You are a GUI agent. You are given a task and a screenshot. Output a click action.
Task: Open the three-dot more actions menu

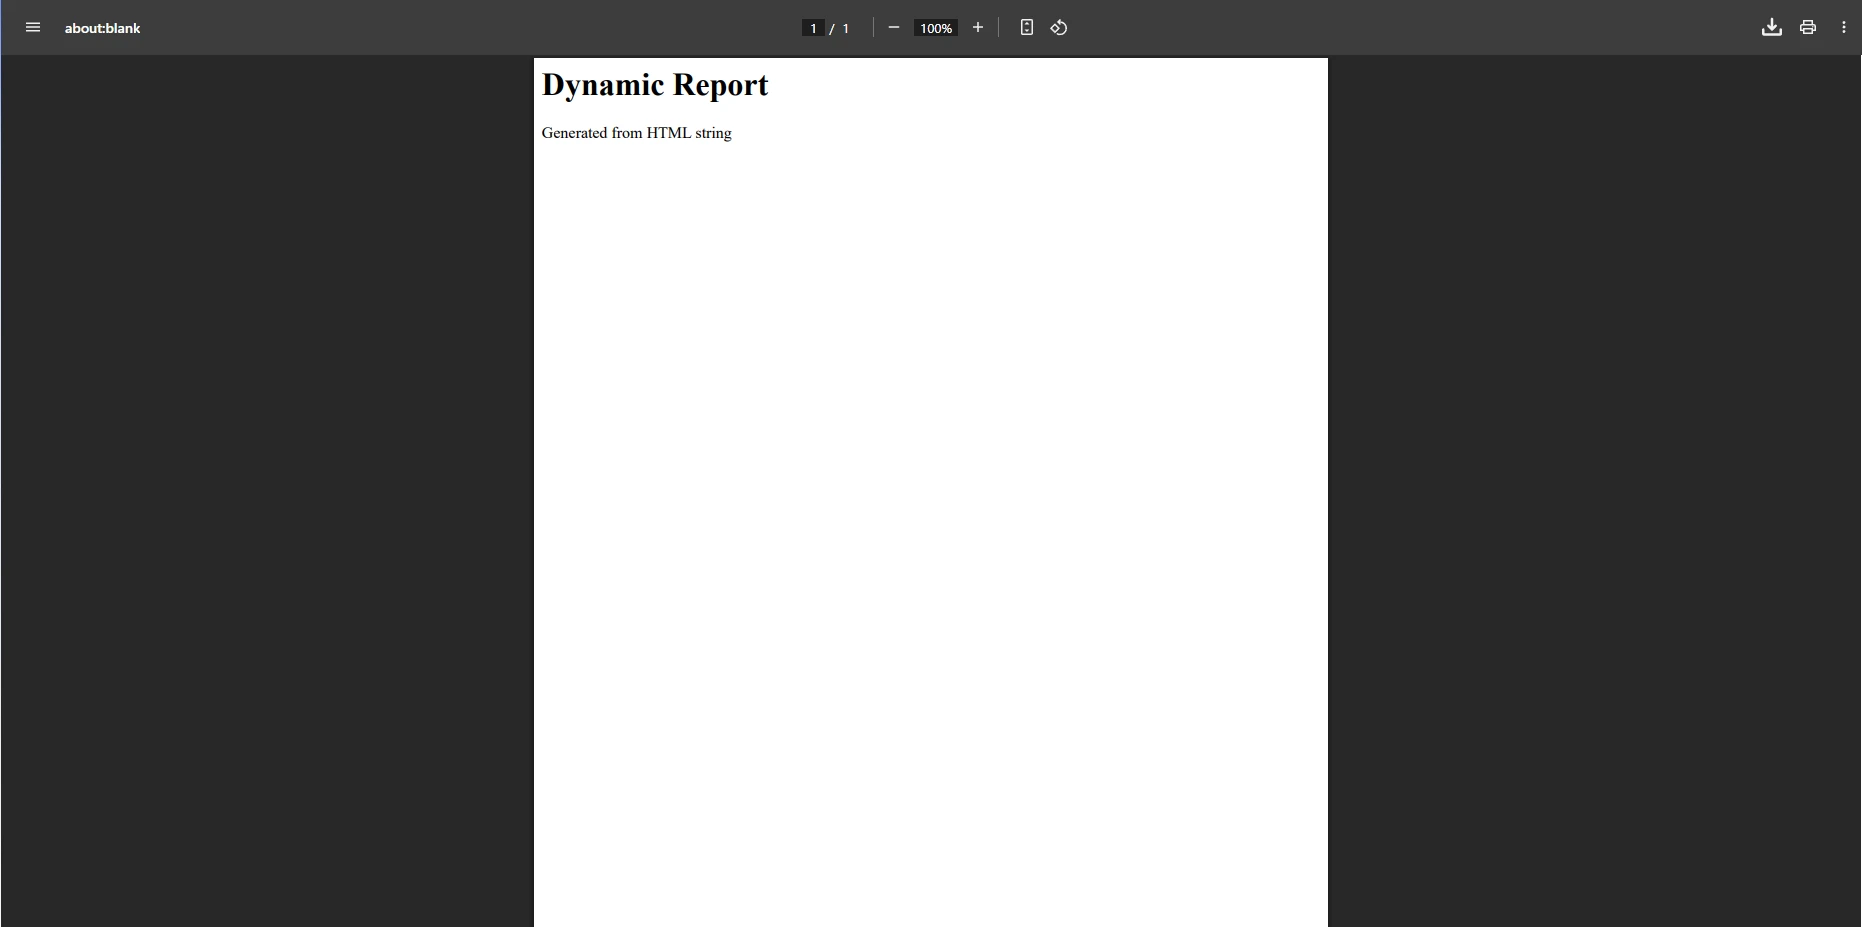(x=1844, y=28)
